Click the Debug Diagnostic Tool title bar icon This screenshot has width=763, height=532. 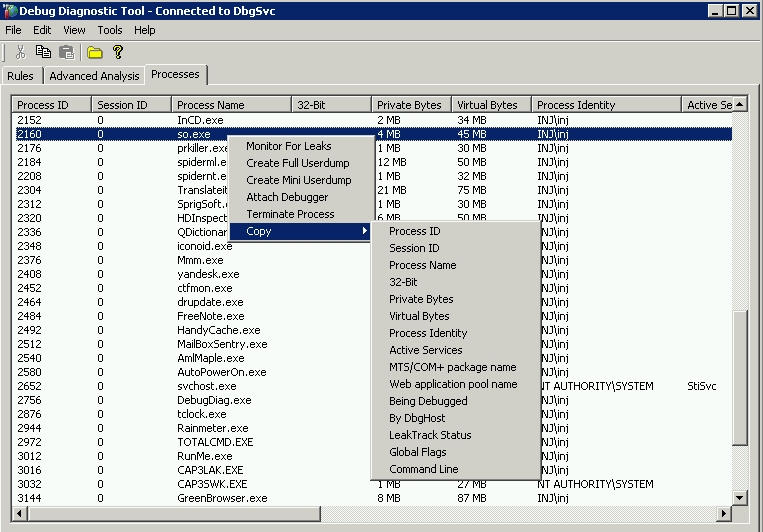click(11, 10)
